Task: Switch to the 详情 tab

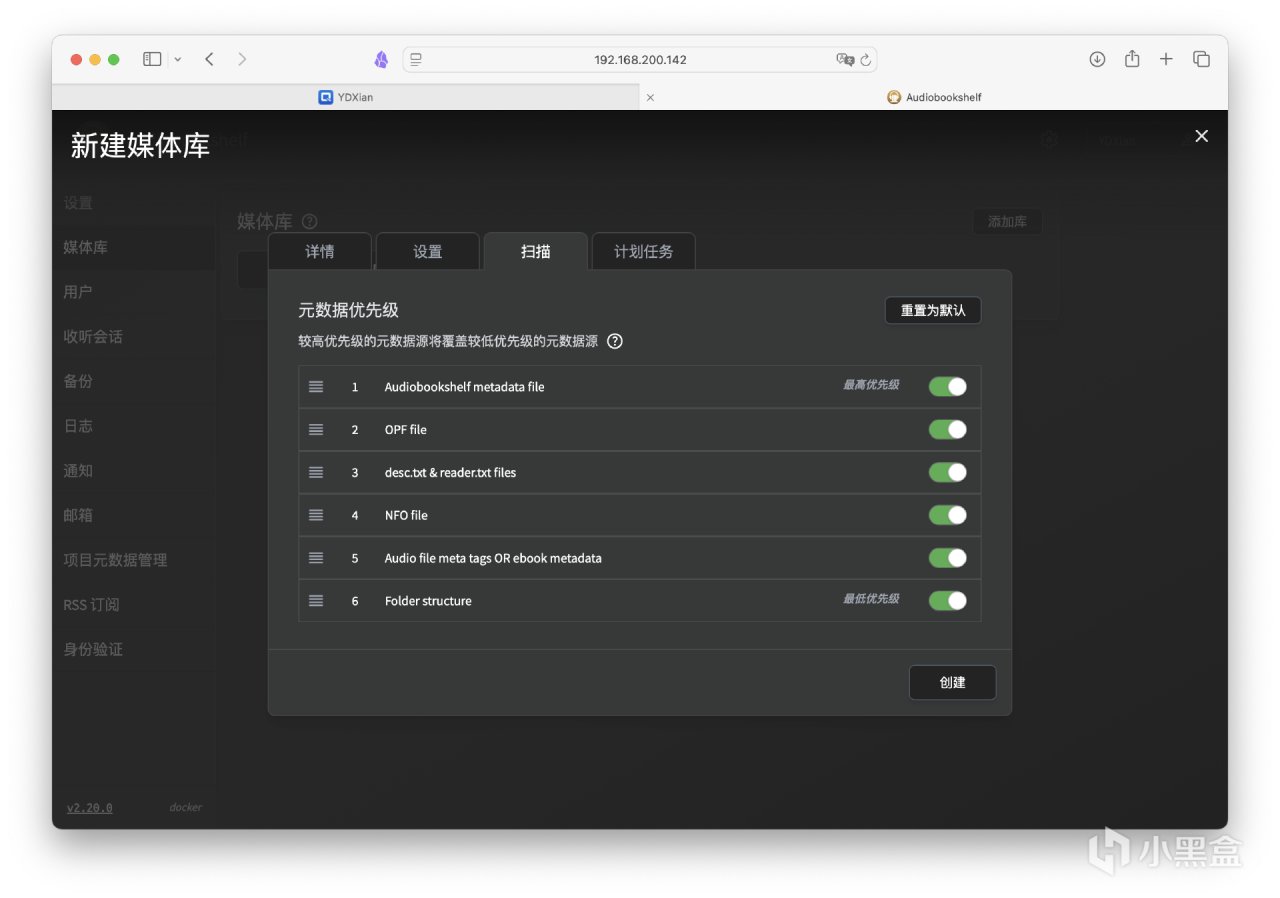Action: 320,251
